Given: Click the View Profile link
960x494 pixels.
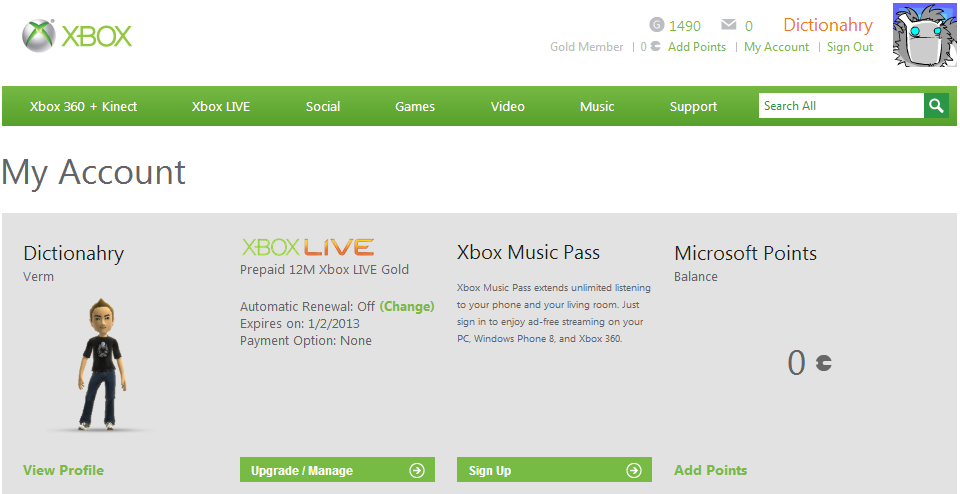Looking at the screenshot, I should [x=63, y=471].
